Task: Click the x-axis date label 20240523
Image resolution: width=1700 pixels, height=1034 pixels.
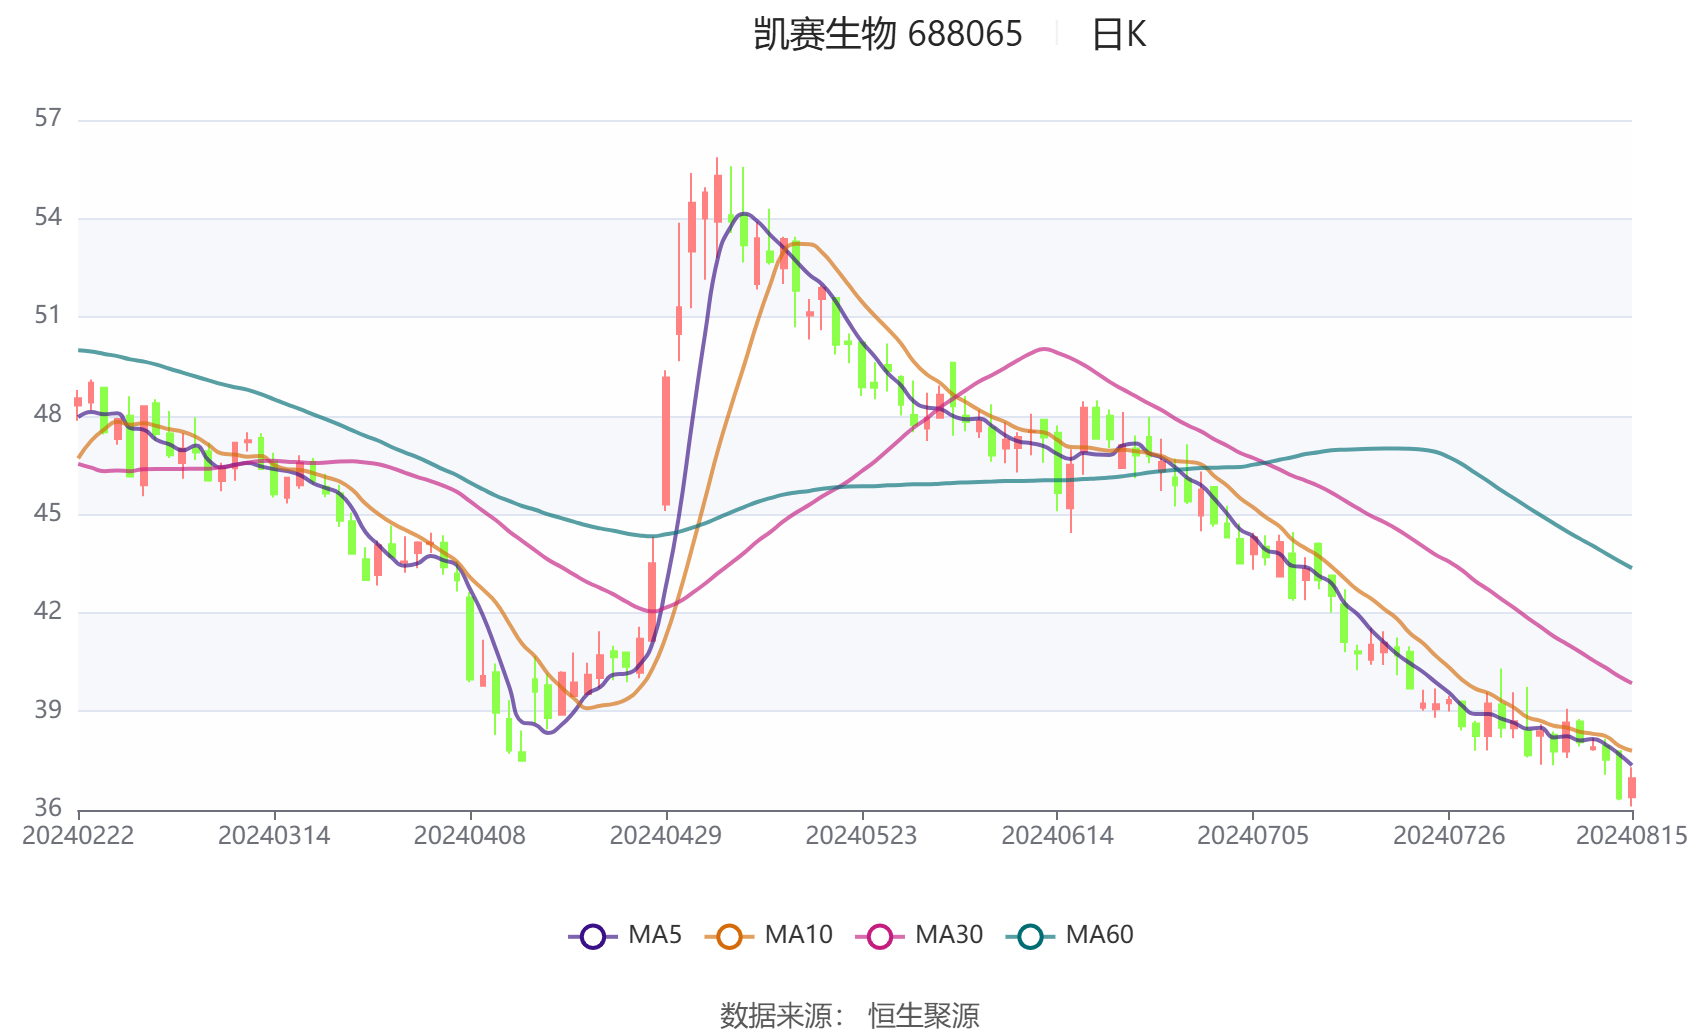Action: click(x=861, y=836)
